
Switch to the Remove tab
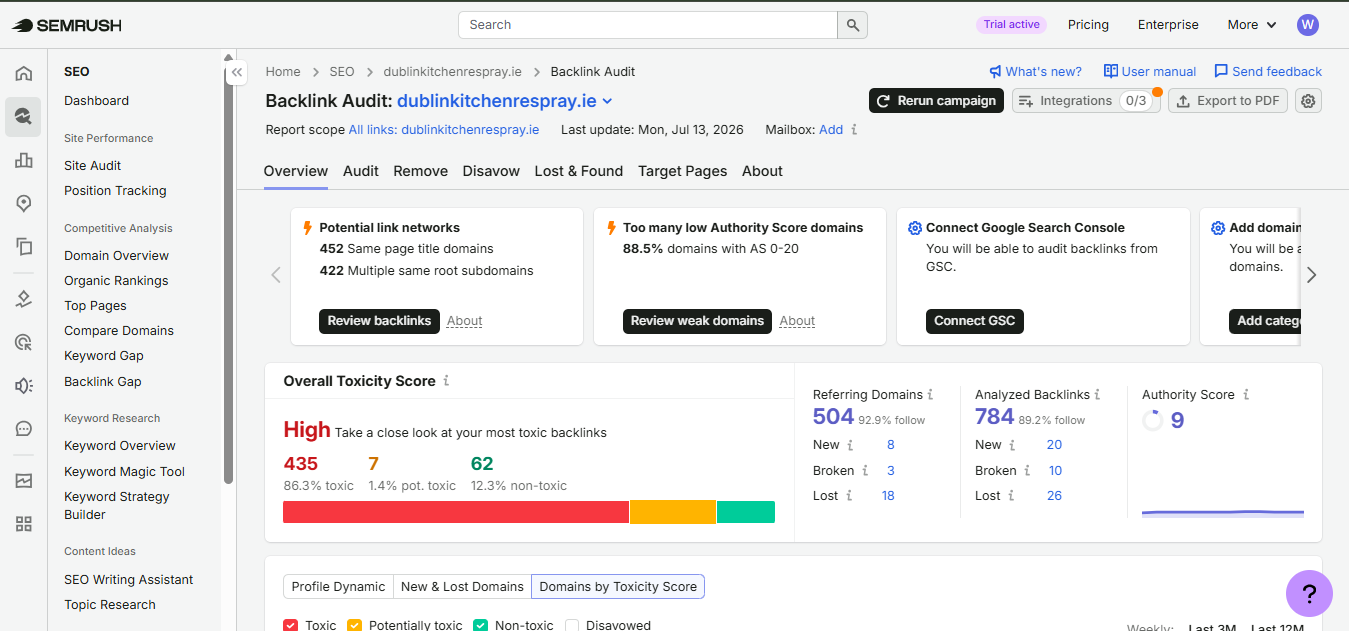pyautogui.click(x=420, y=171)
